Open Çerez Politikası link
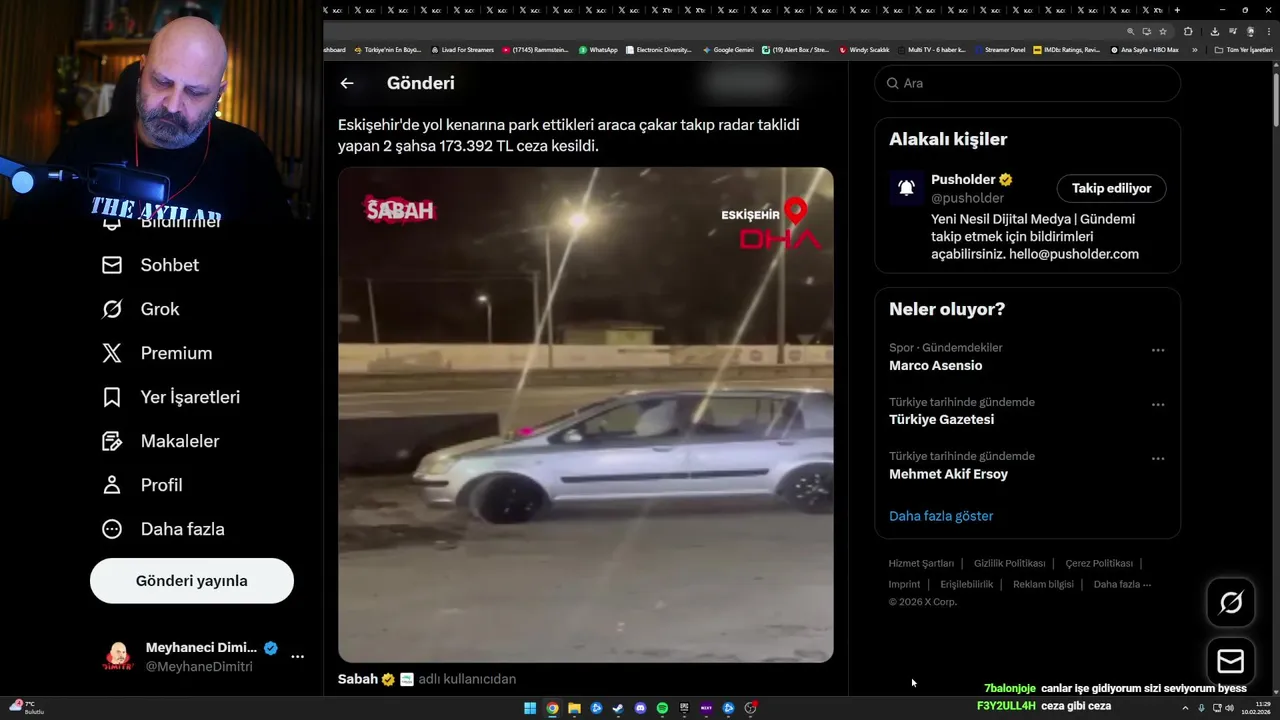This screenshot has height=720, width=1280. point(1099,563)
